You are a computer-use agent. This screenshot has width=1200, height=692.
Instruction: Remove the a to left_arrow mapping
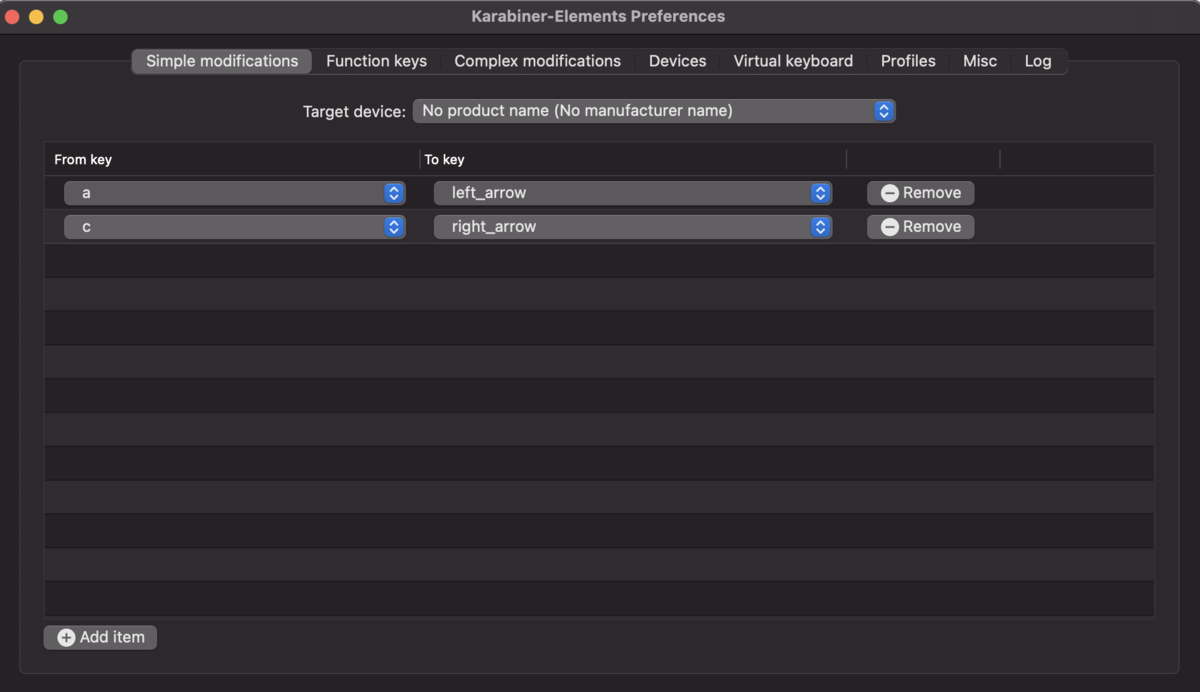pyautogui.click(x=920, y=193)
